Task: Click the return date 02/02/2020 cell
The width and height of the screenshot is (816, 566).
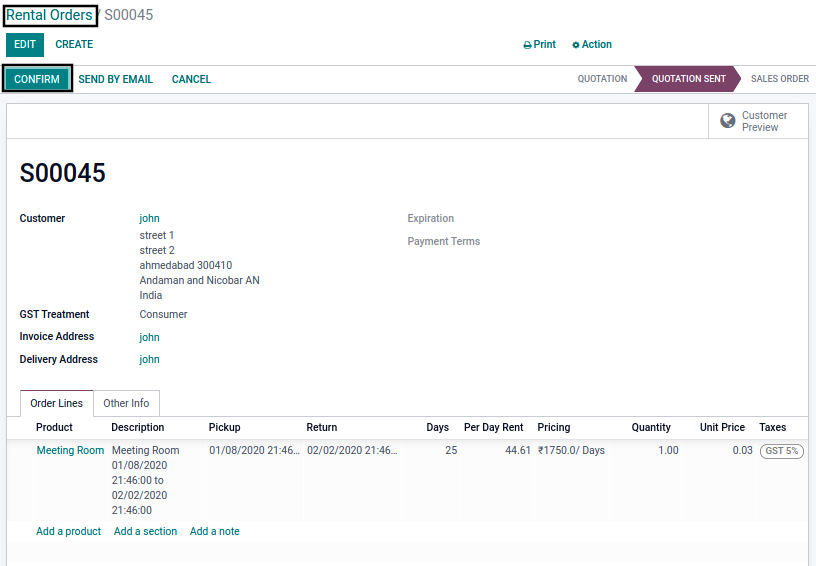Action: pos(352,451)
